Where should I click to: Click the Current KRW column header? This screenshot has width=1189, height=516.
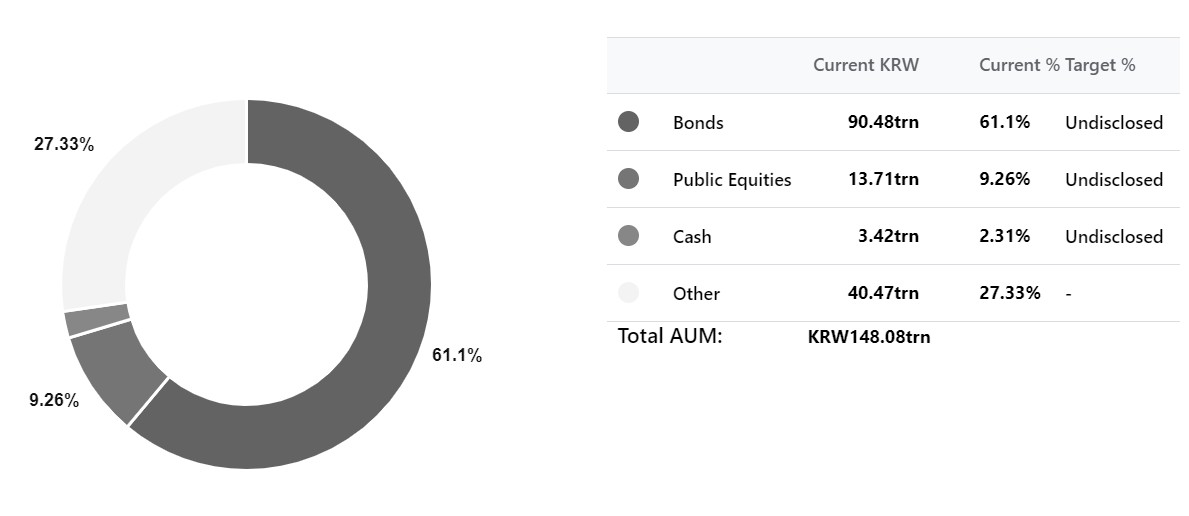pos(866,65)
